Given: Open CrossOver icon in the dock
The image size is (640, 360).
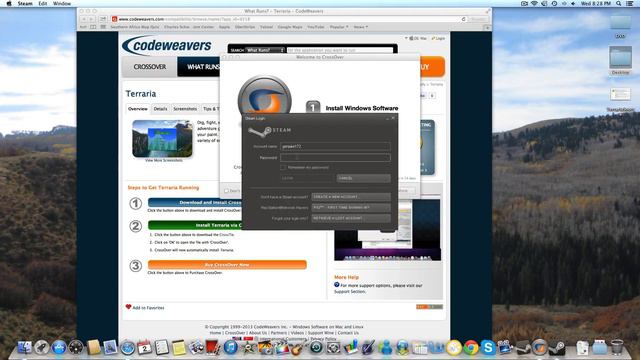Looking at the screenshot, I should [539, 347].
